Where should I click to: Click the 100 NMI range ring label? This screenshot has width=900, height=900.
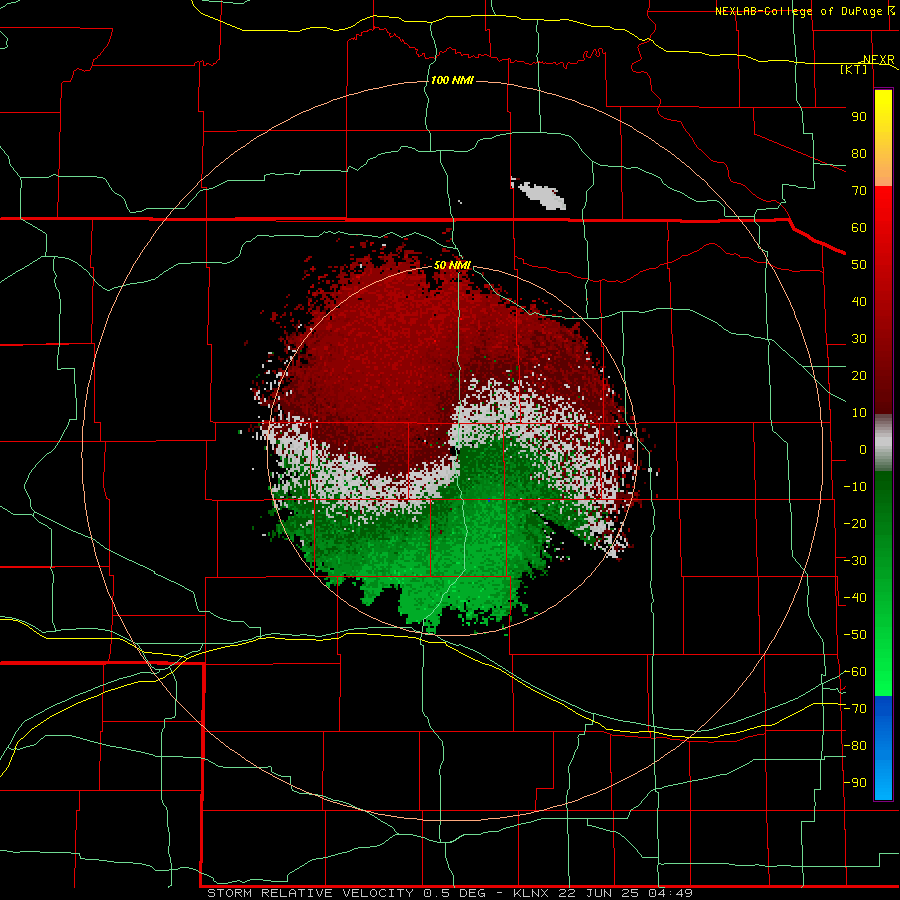(x=452, y=80)
